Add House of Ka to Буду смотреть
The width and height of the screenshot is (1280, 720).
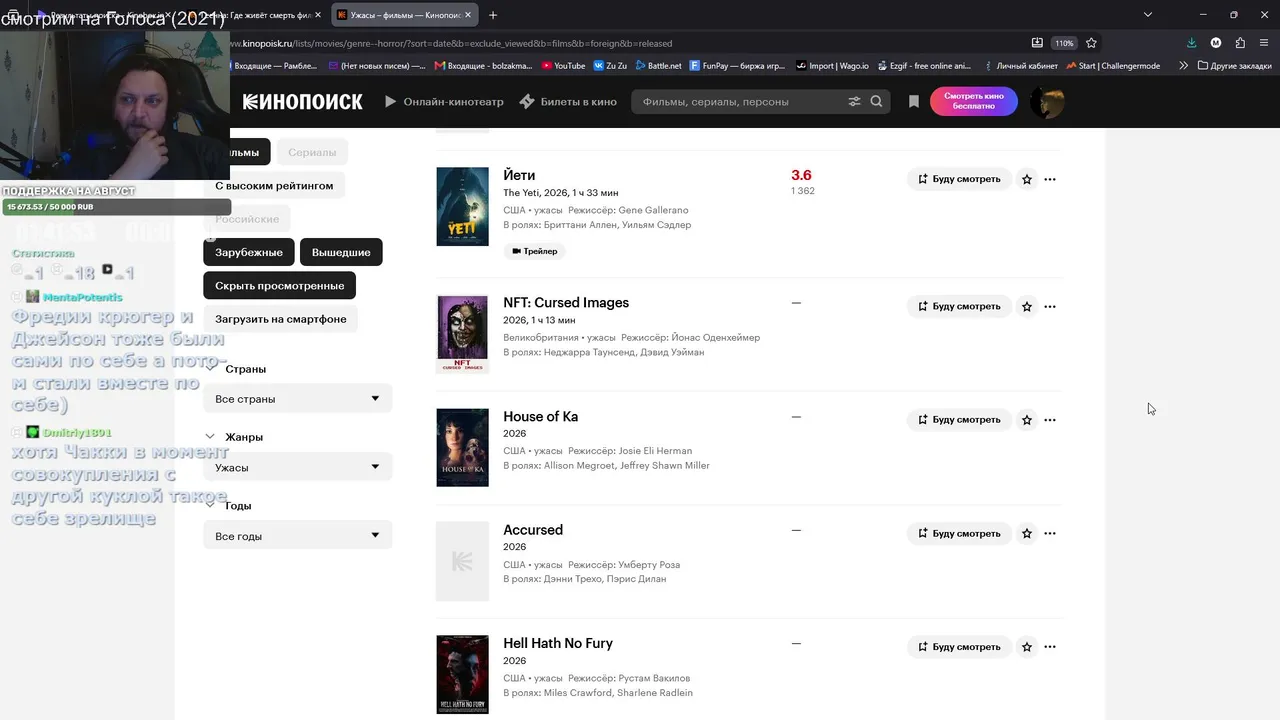[959, 420]
